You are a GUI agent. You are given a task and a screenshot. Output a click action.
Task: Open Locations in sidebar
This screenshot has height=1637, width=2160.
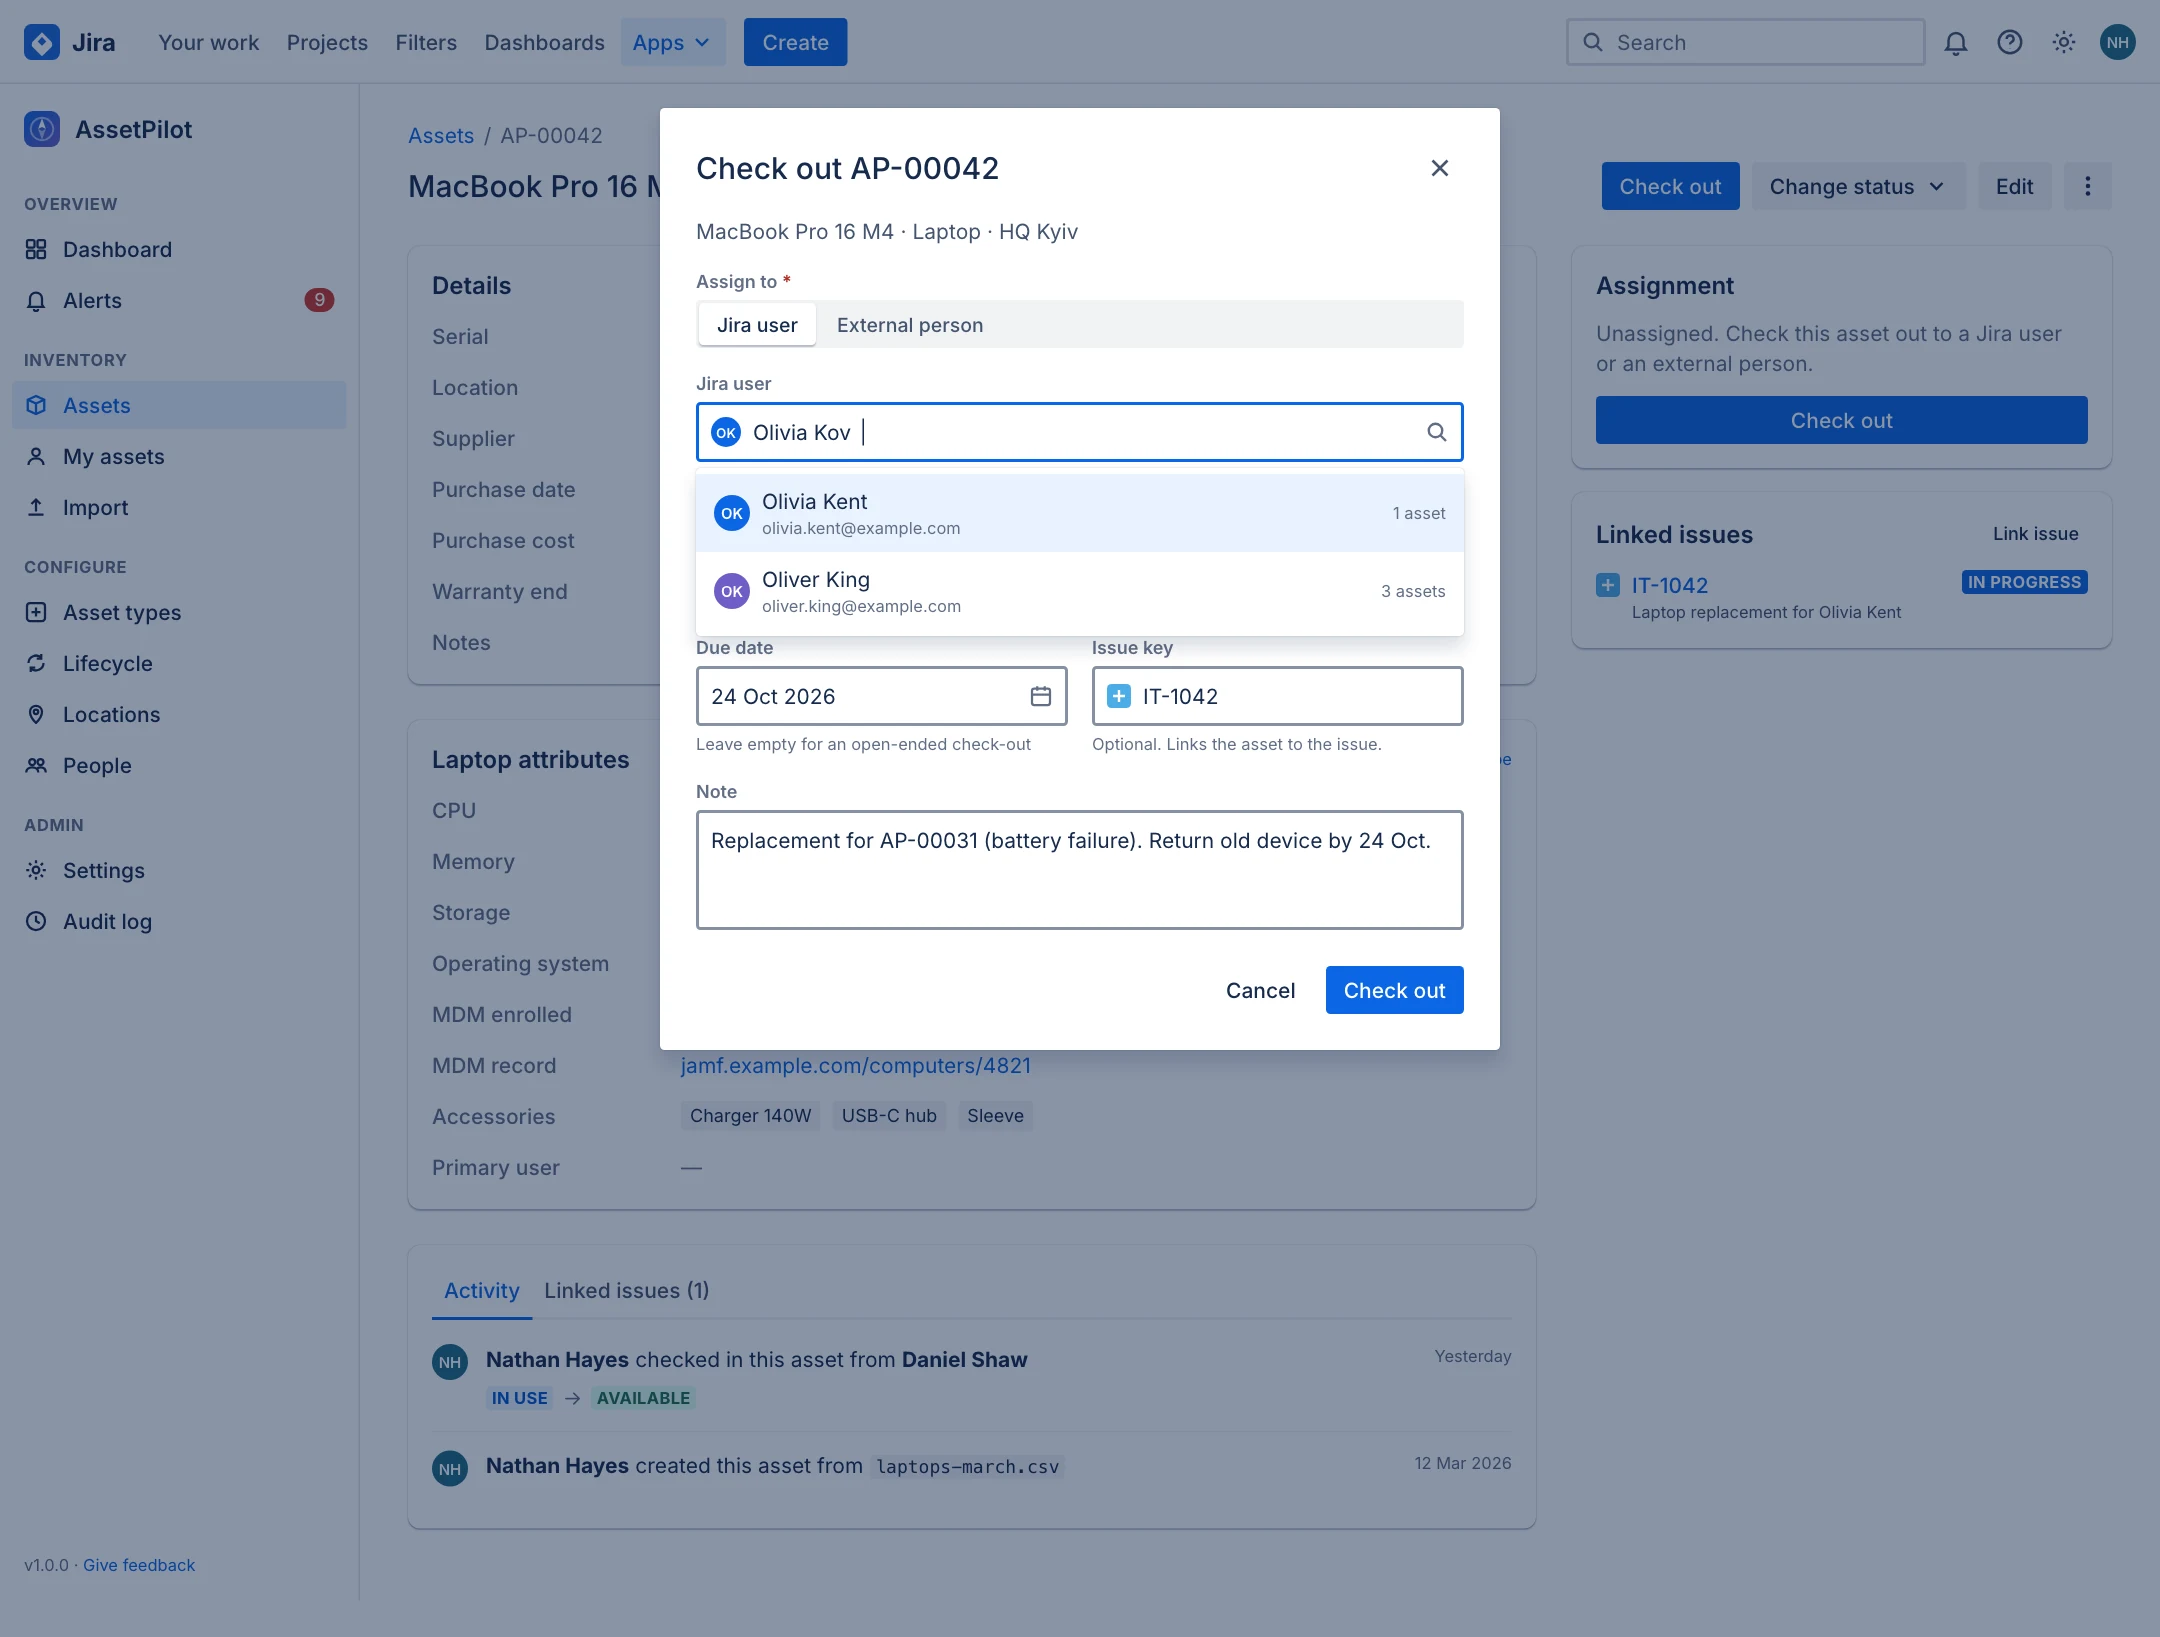[179, 714]
